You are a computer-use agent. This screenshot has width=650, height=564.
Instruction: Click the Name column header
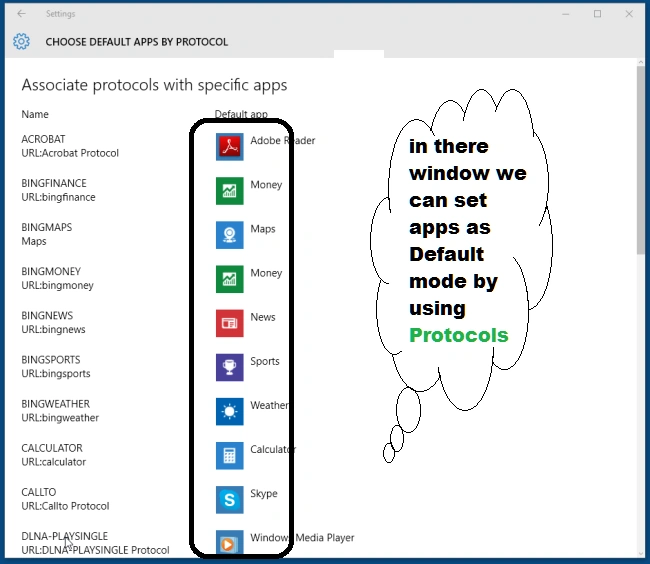(35, 114)
